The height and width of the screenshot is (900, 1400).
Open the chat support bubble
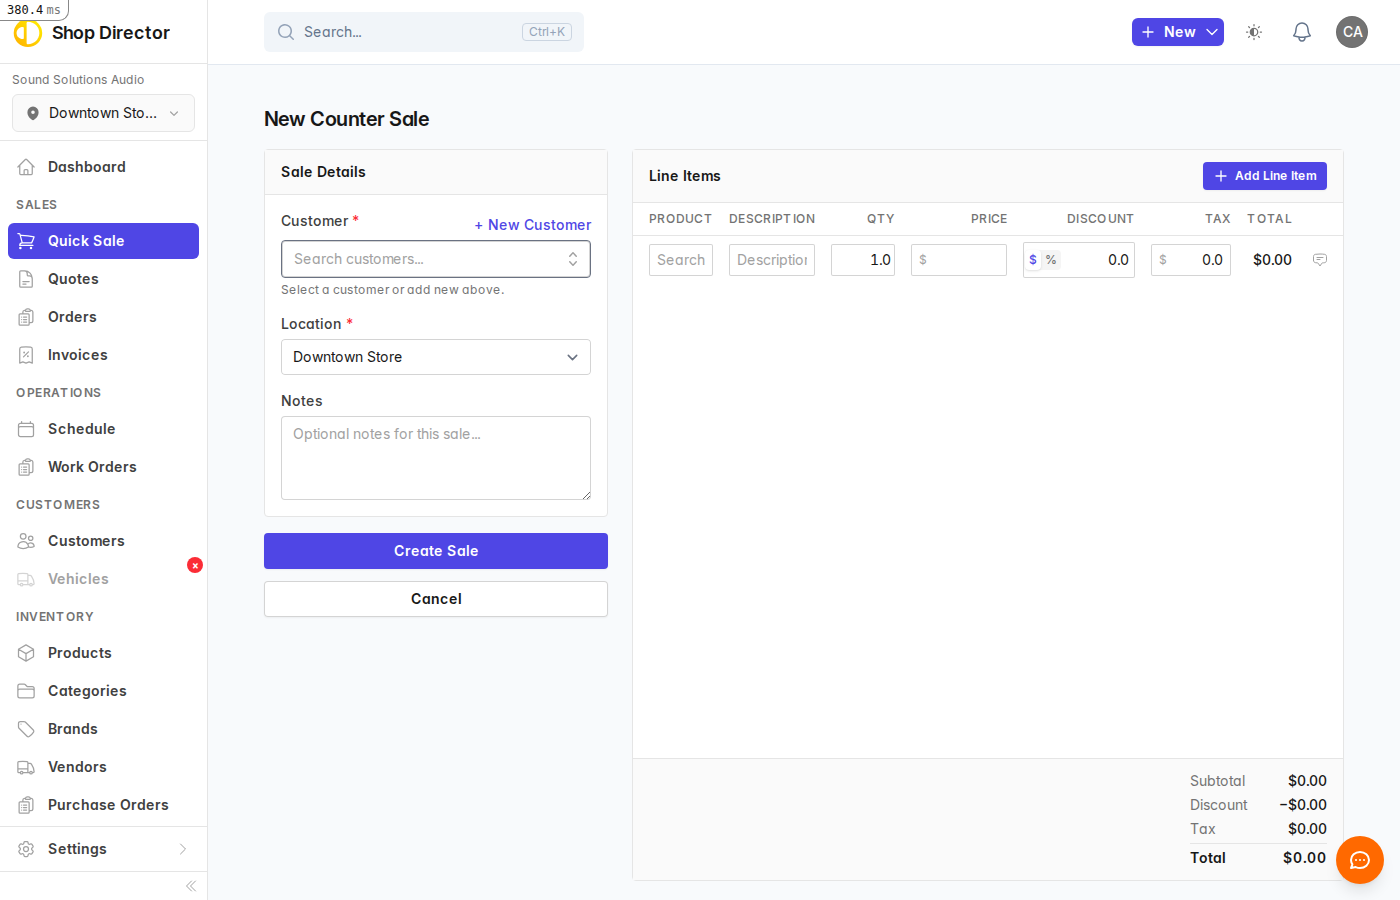1359,860
